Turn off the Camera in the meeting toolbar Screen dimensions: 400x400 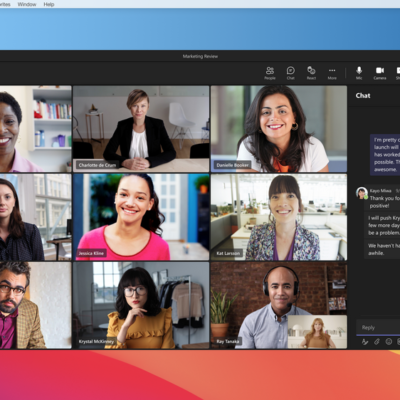click(380, 73)
